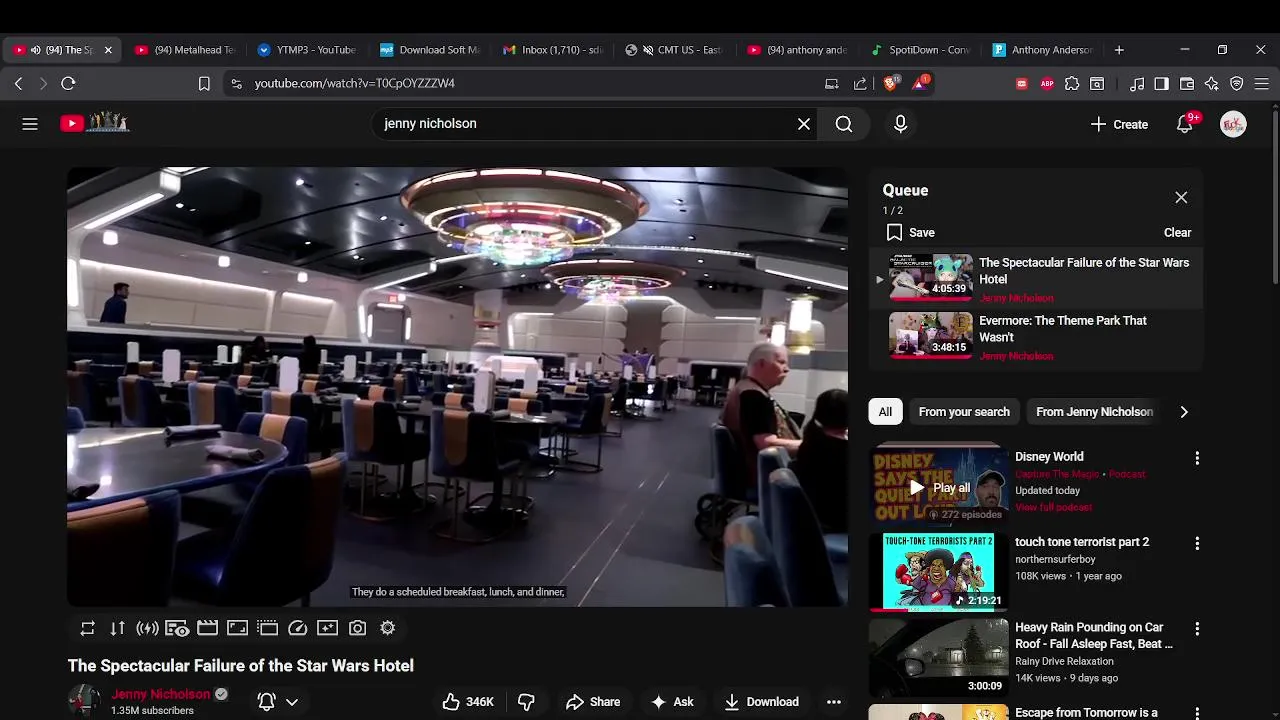Select the From Jenny Nicholson chip
Image resolution: width=1280 pixels, height=720 pixels.
(x=1094, y=412)
